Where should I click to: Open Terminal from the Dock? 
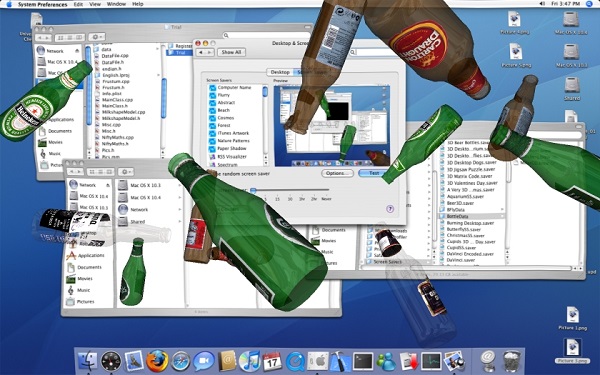click(363, 361)
